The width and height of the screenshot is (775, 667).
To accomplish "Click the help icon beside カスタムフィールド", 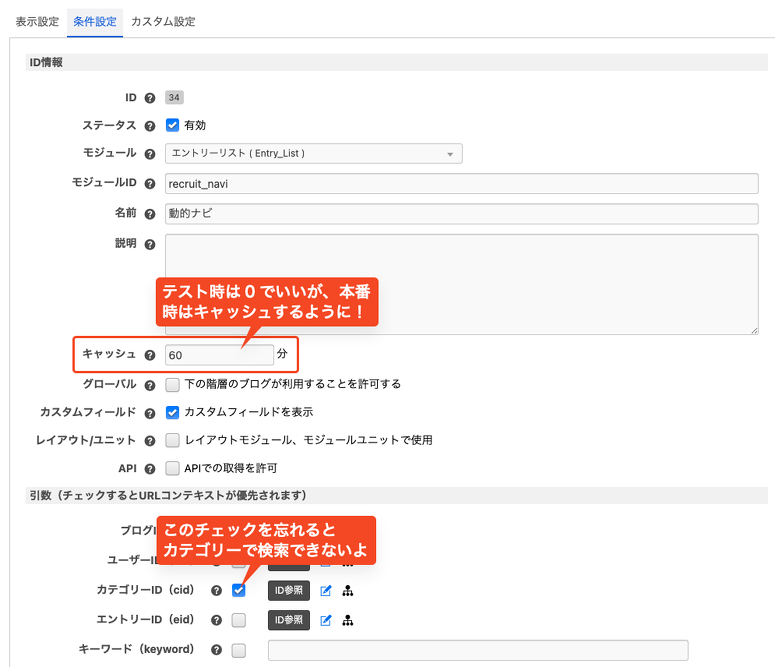I will pyautogui.click(x=150, y=412).
